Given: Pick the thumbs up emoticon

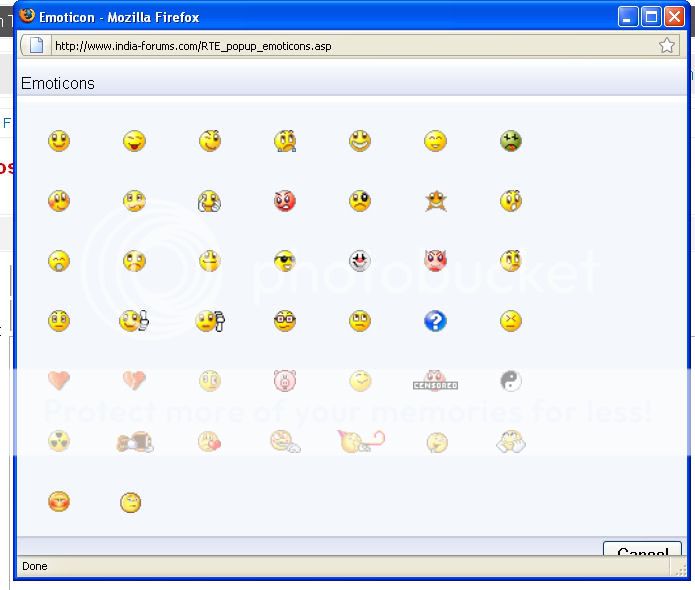Looking at the screenshot, I should tap(134, 321).
